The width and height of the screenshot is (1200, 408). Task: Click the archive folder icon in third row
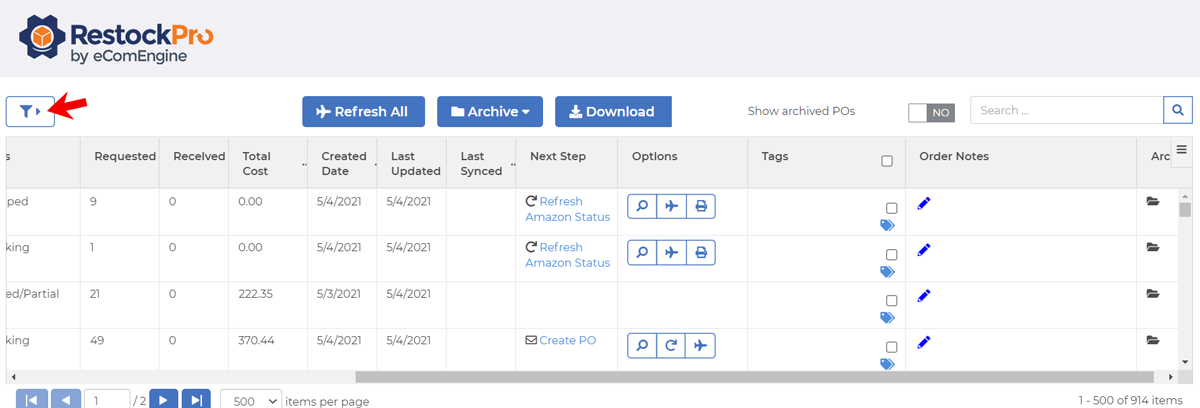(1153, 294)
